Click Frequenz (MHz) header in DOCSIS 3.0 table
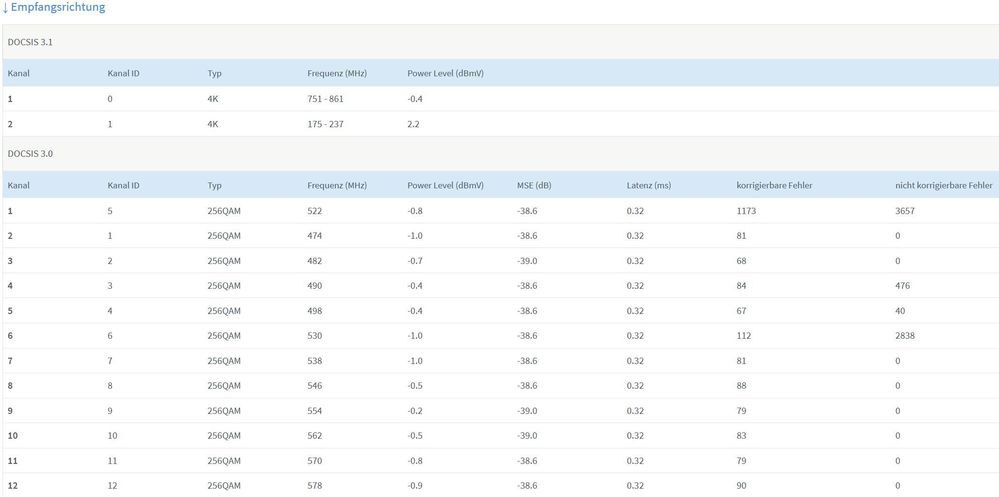The height and width of the screenshot is (497, 999). point(337,185)
